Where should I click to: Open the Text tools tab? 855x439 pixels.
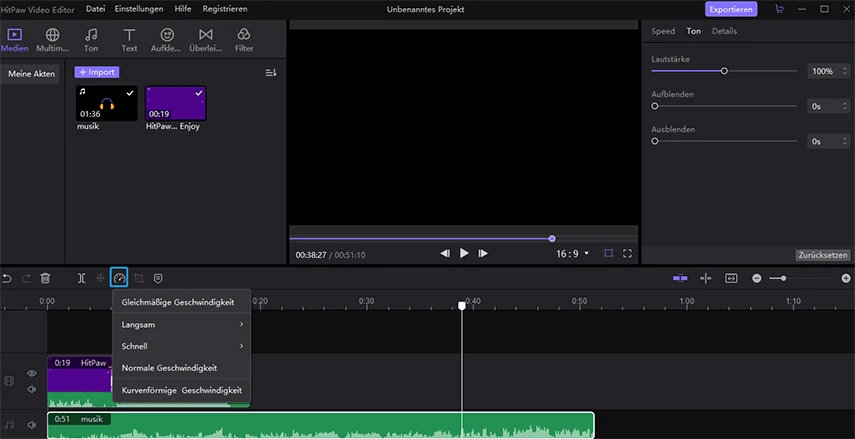pyautogui.click(x=129, y=41)
